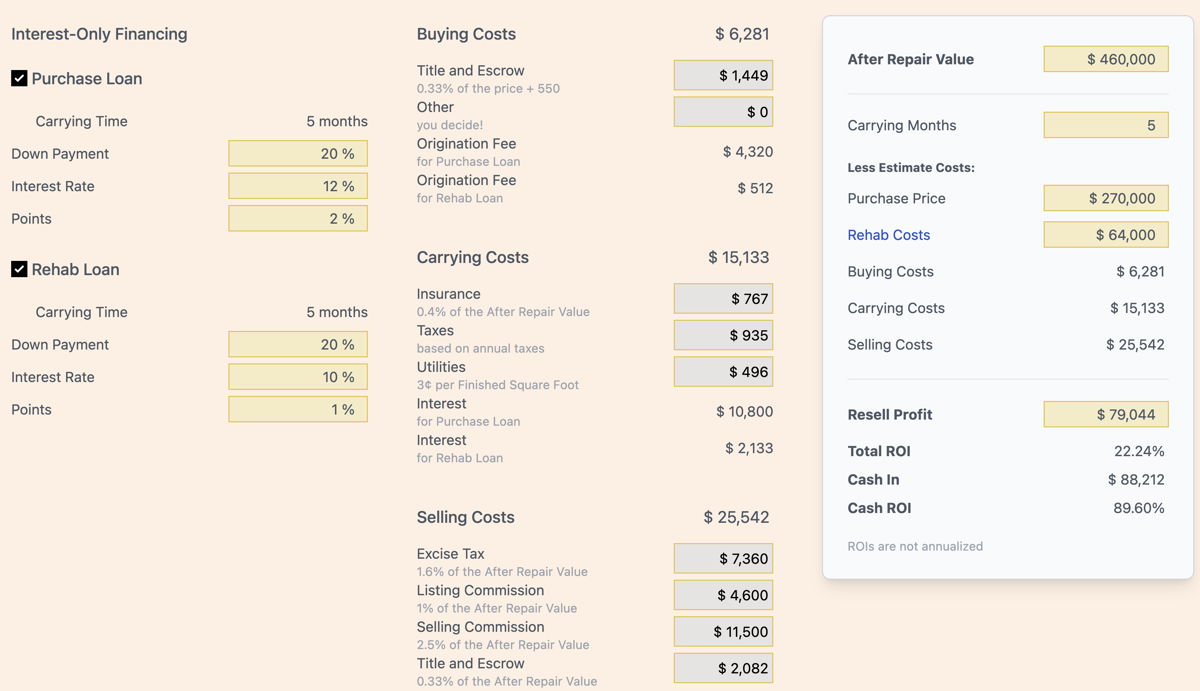This screenshot has height=691, width=1200.
Task: Click Purchase Loan Interest Rate 12% field
Action: 298,186
